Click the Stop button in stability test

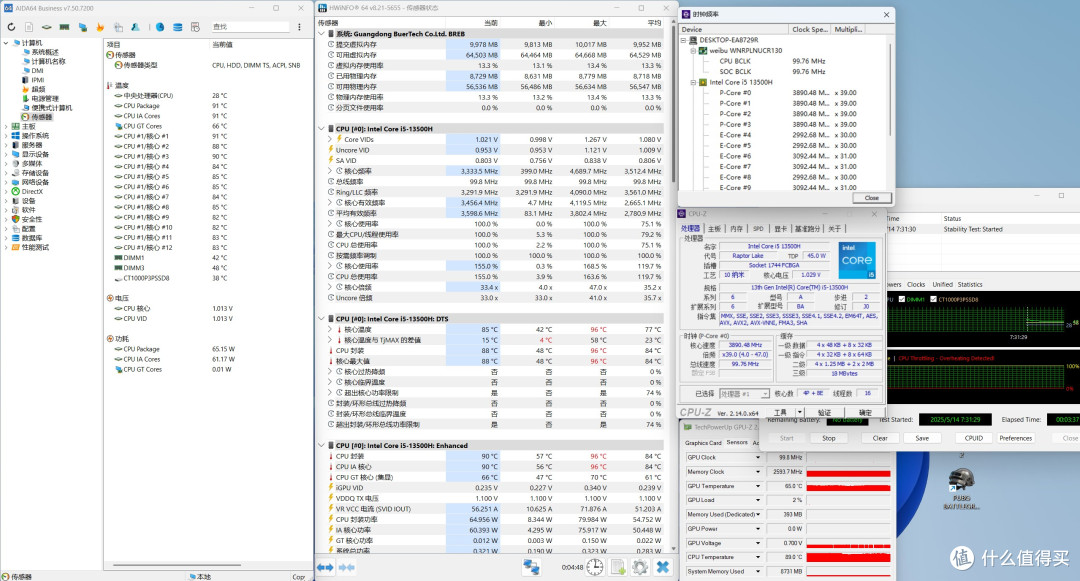coord(829,439)
